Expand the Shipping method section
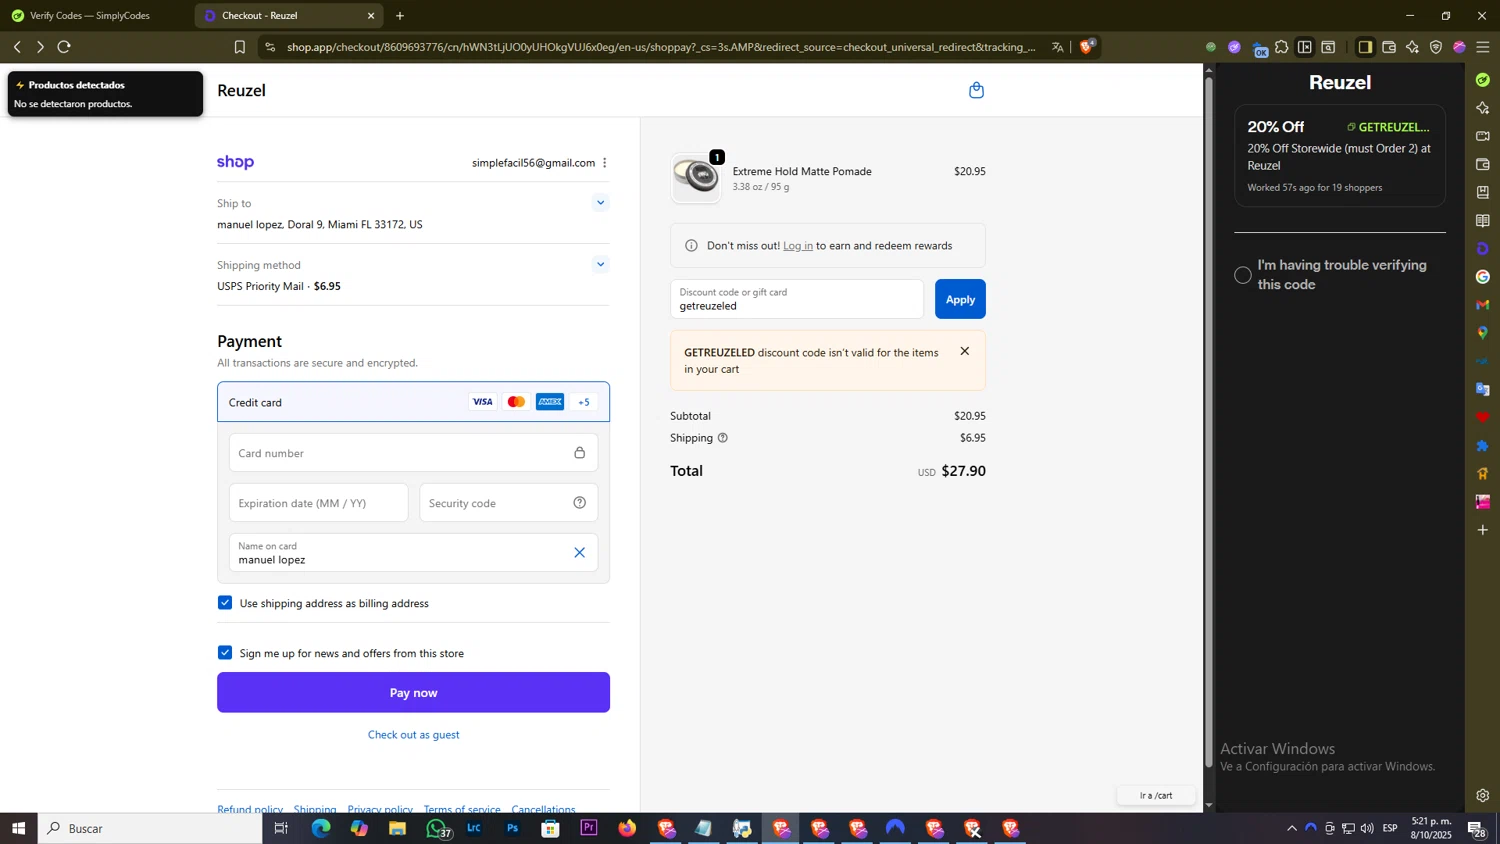This screenshot has width=1500, height=844. pyautogui.click(x=600, y=265)
